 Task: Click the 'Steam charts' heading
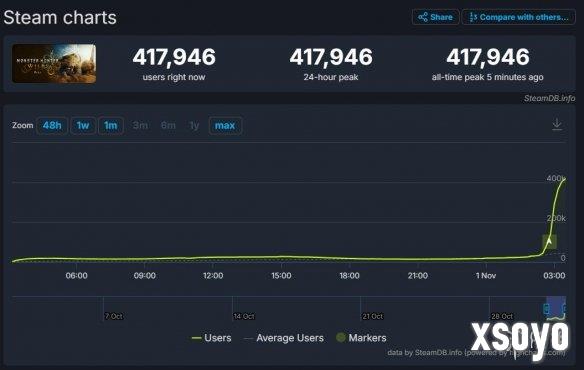point(60,18)
